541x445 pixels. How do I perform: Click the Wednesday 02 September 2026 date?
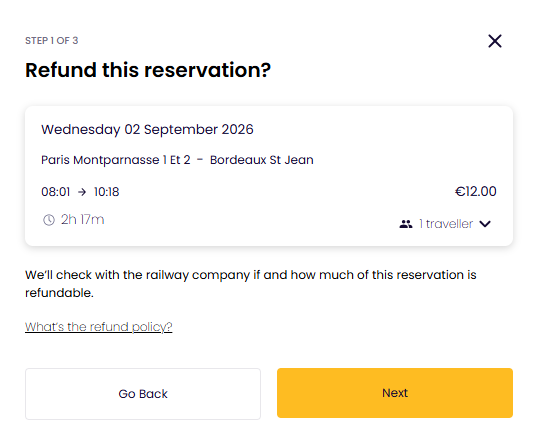click(x=147, y=130)
